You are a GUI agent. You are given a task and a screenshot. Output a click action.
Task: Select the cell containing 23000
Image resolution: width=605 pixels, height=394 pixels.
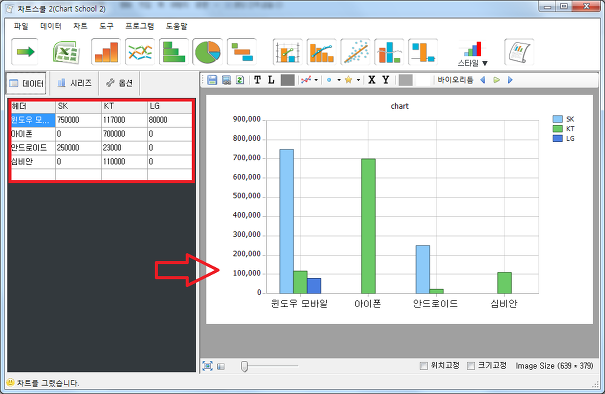click(125, 148)
